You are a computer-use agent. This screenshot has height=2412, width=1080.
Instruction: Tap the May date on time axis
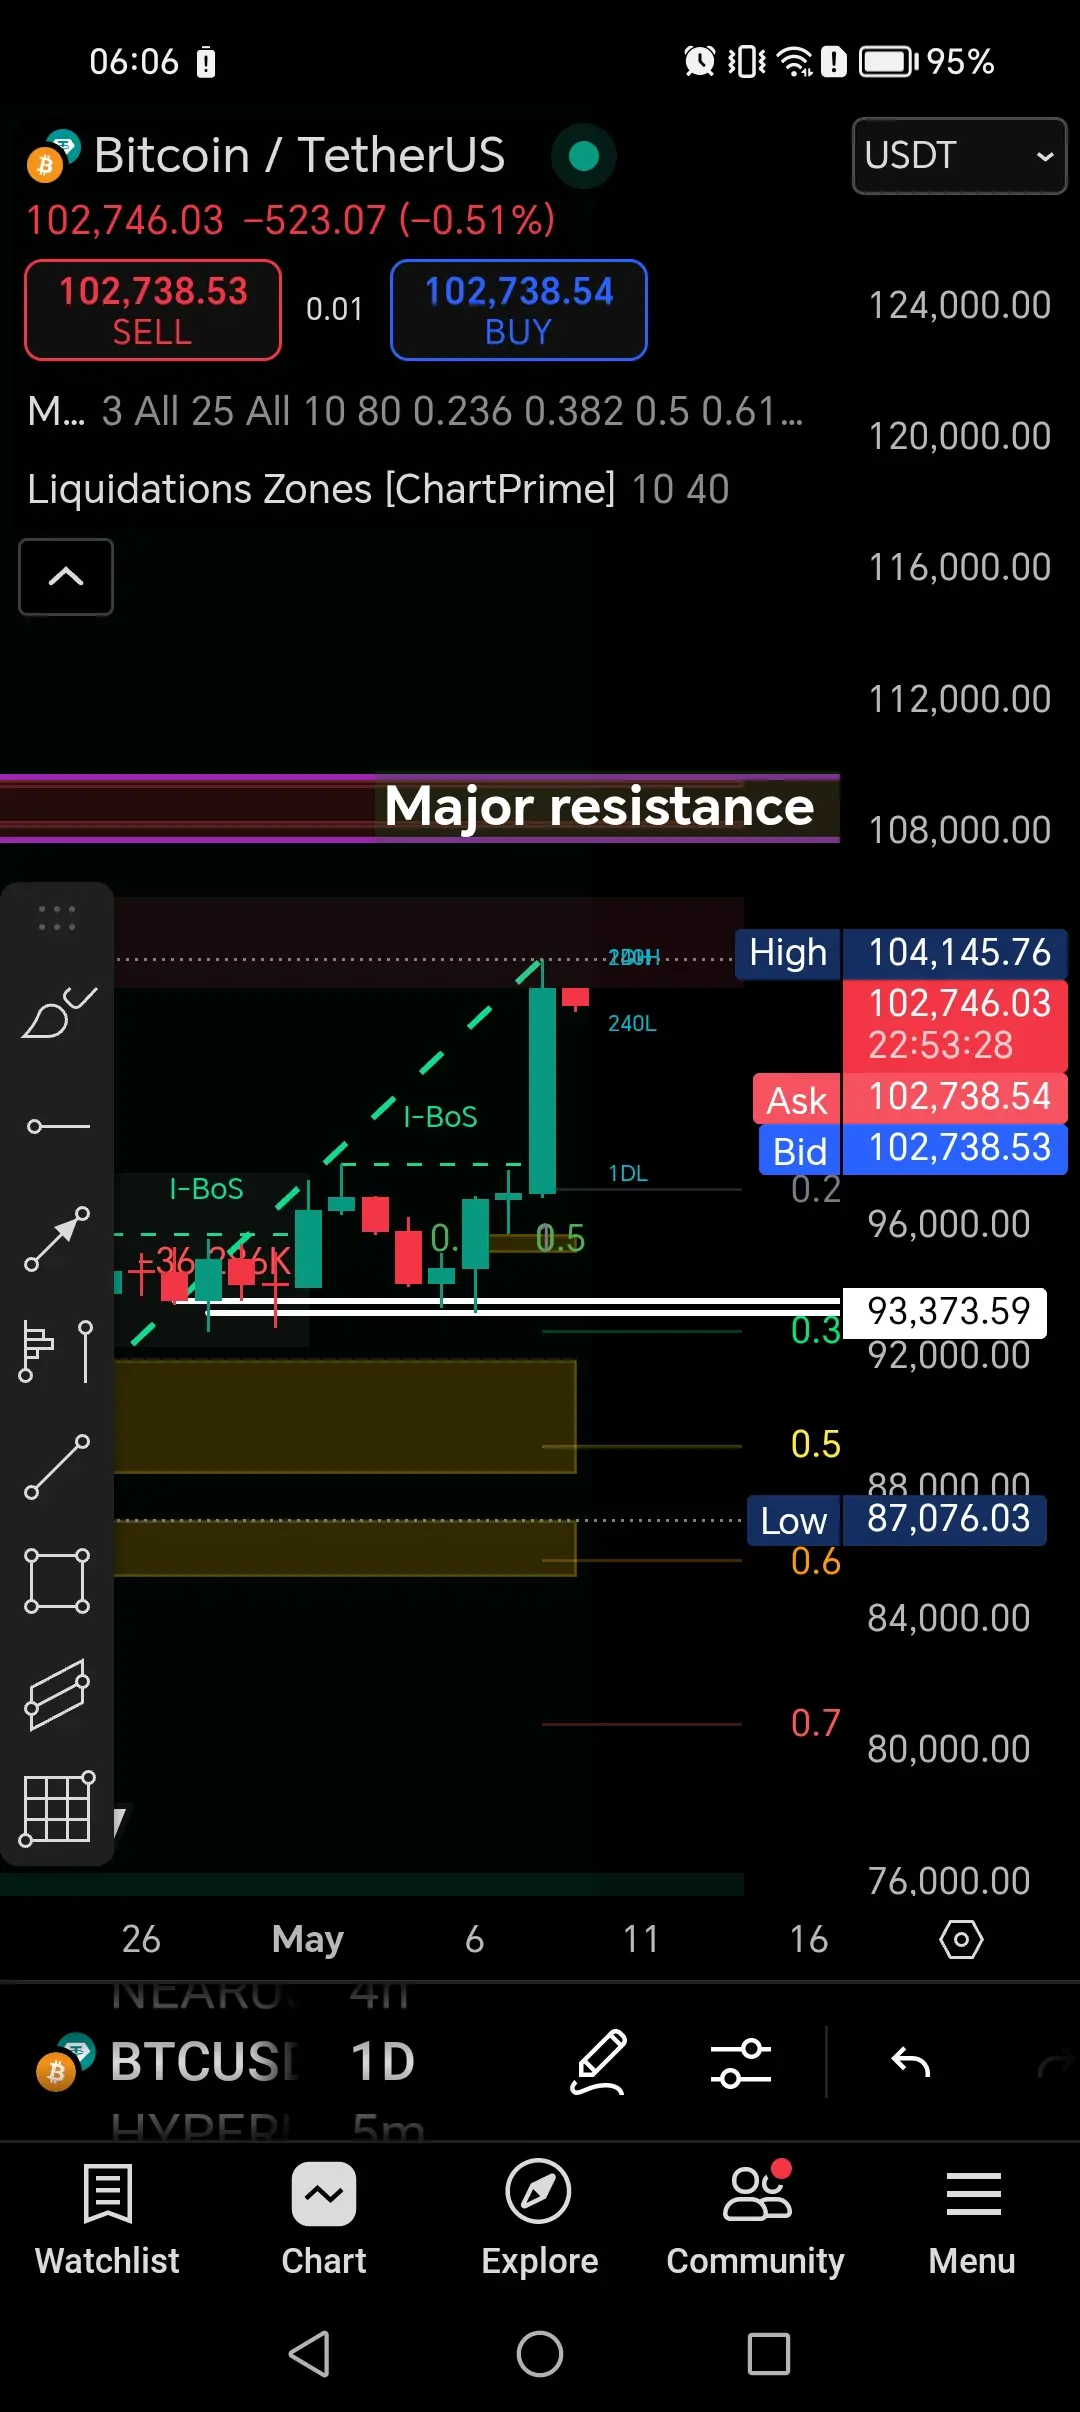pyautogui.click(x=308, y=1940)
